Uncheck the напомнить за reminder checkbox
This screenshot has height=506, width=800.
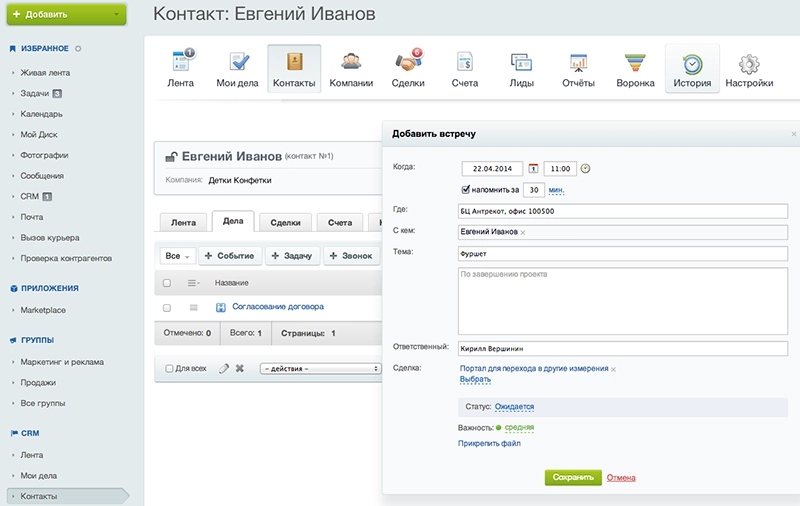466,189
